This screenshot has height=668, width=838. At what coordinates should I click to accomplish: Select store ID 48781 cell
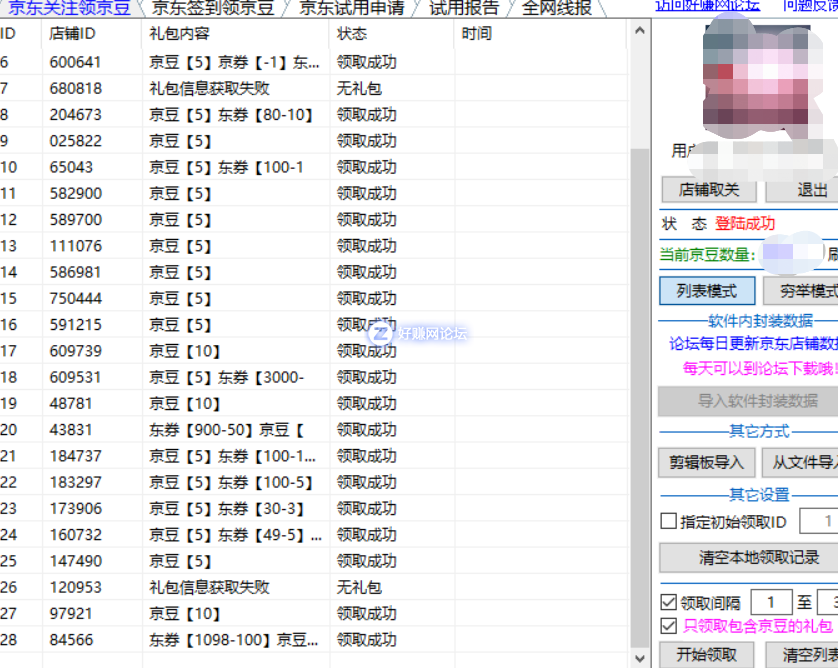[x=71, y=403]
